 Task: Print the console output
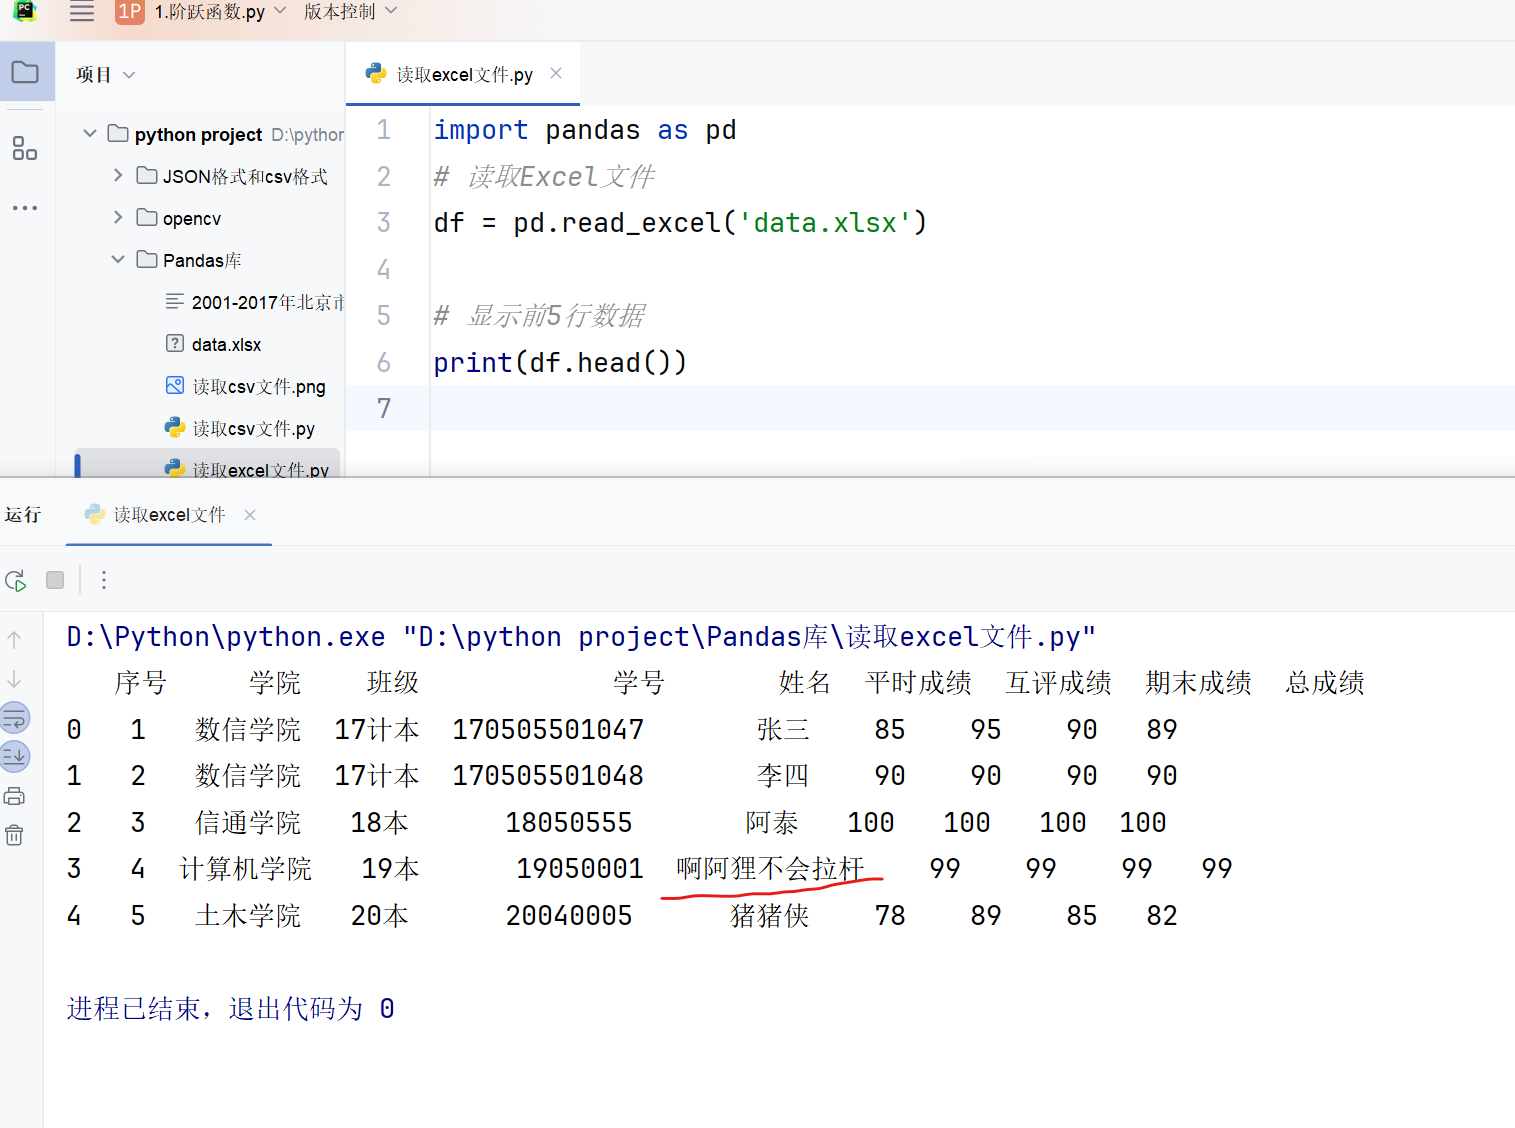[14, 796]
